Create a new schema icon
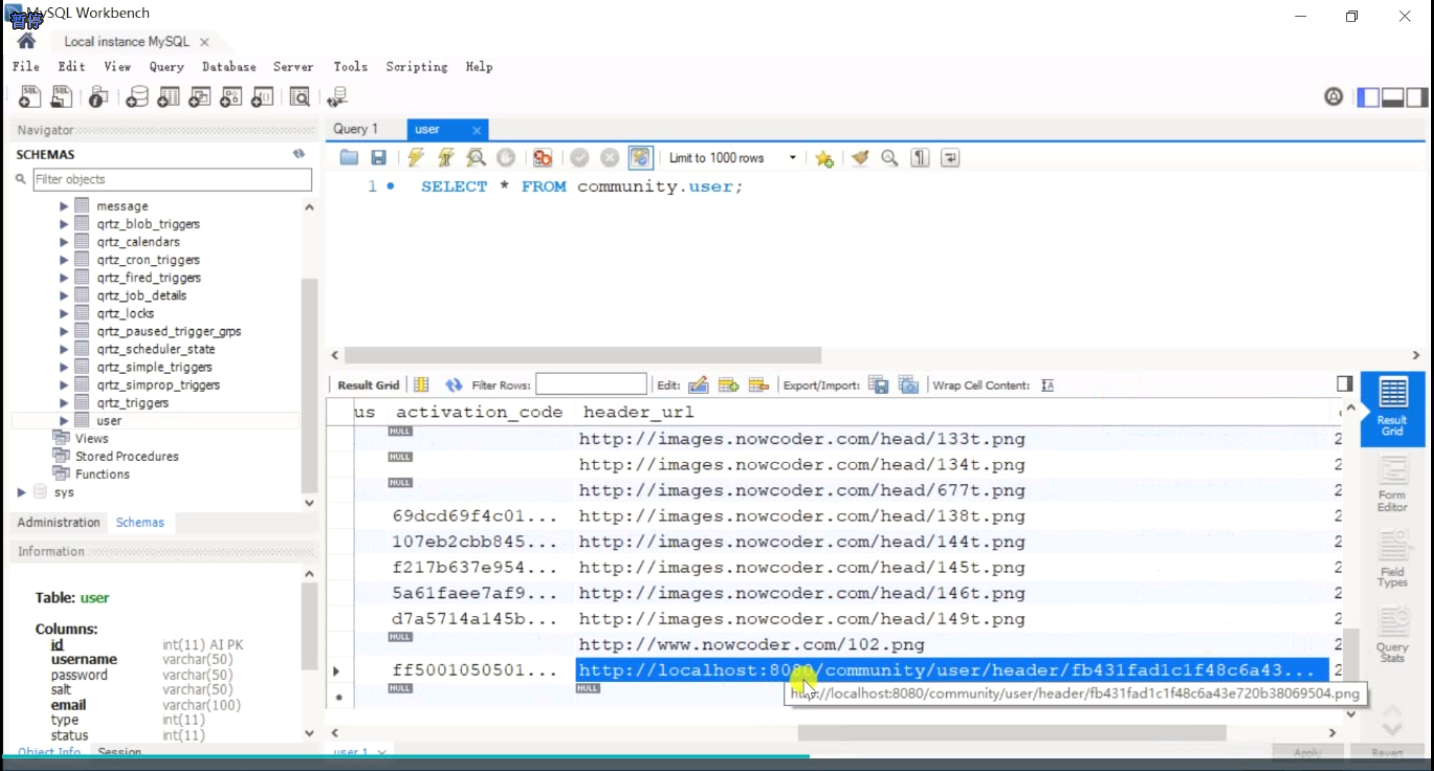 click(x=137, y=96)
